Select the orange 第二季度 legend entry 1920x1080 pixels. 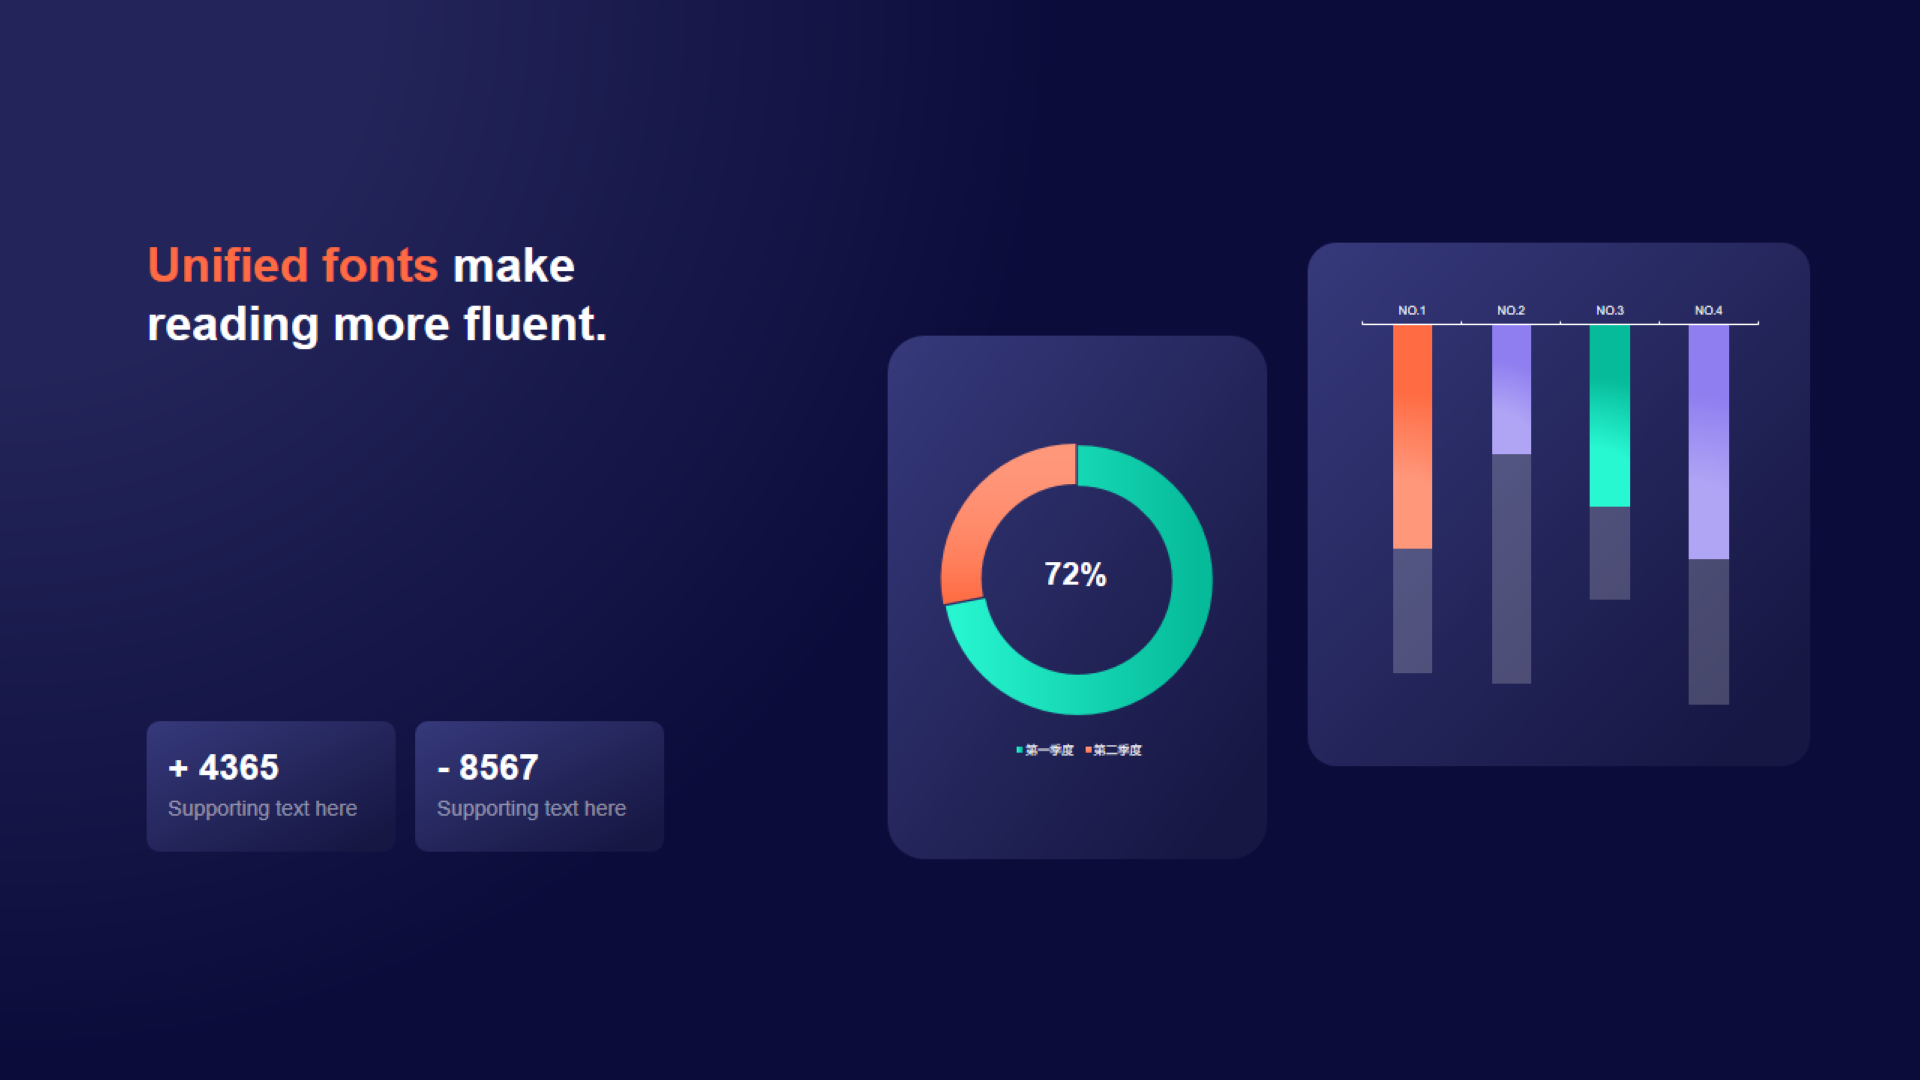click(x=1113, y=750)
